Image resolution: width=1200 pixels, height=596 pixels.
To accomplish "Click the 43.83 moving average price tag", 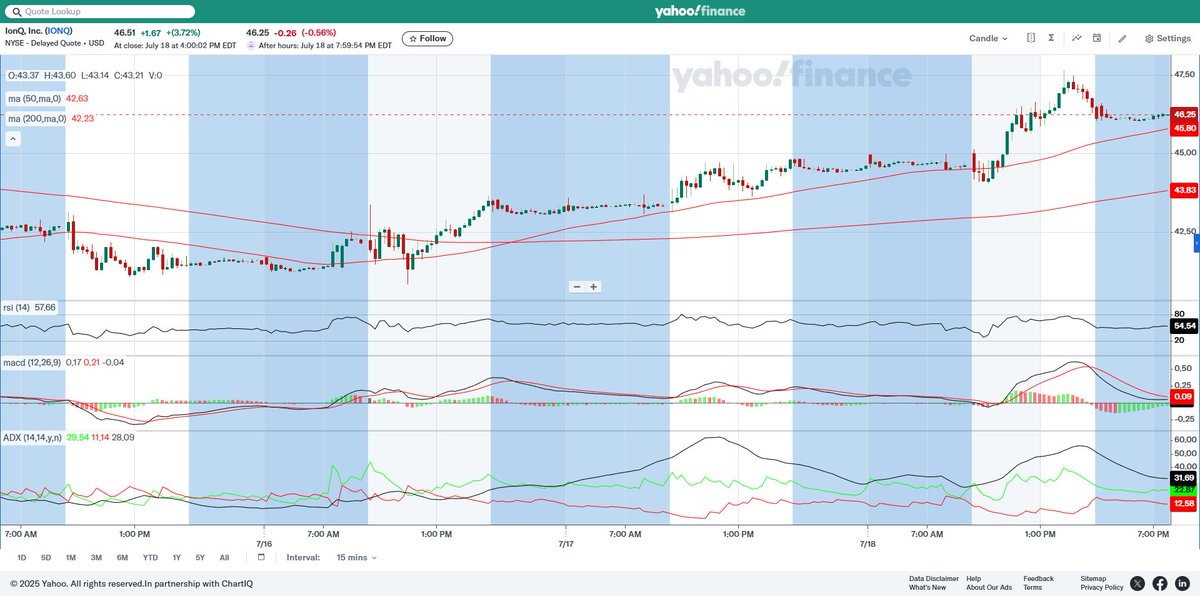I will pyautogui.click(x=1185, y=190).
